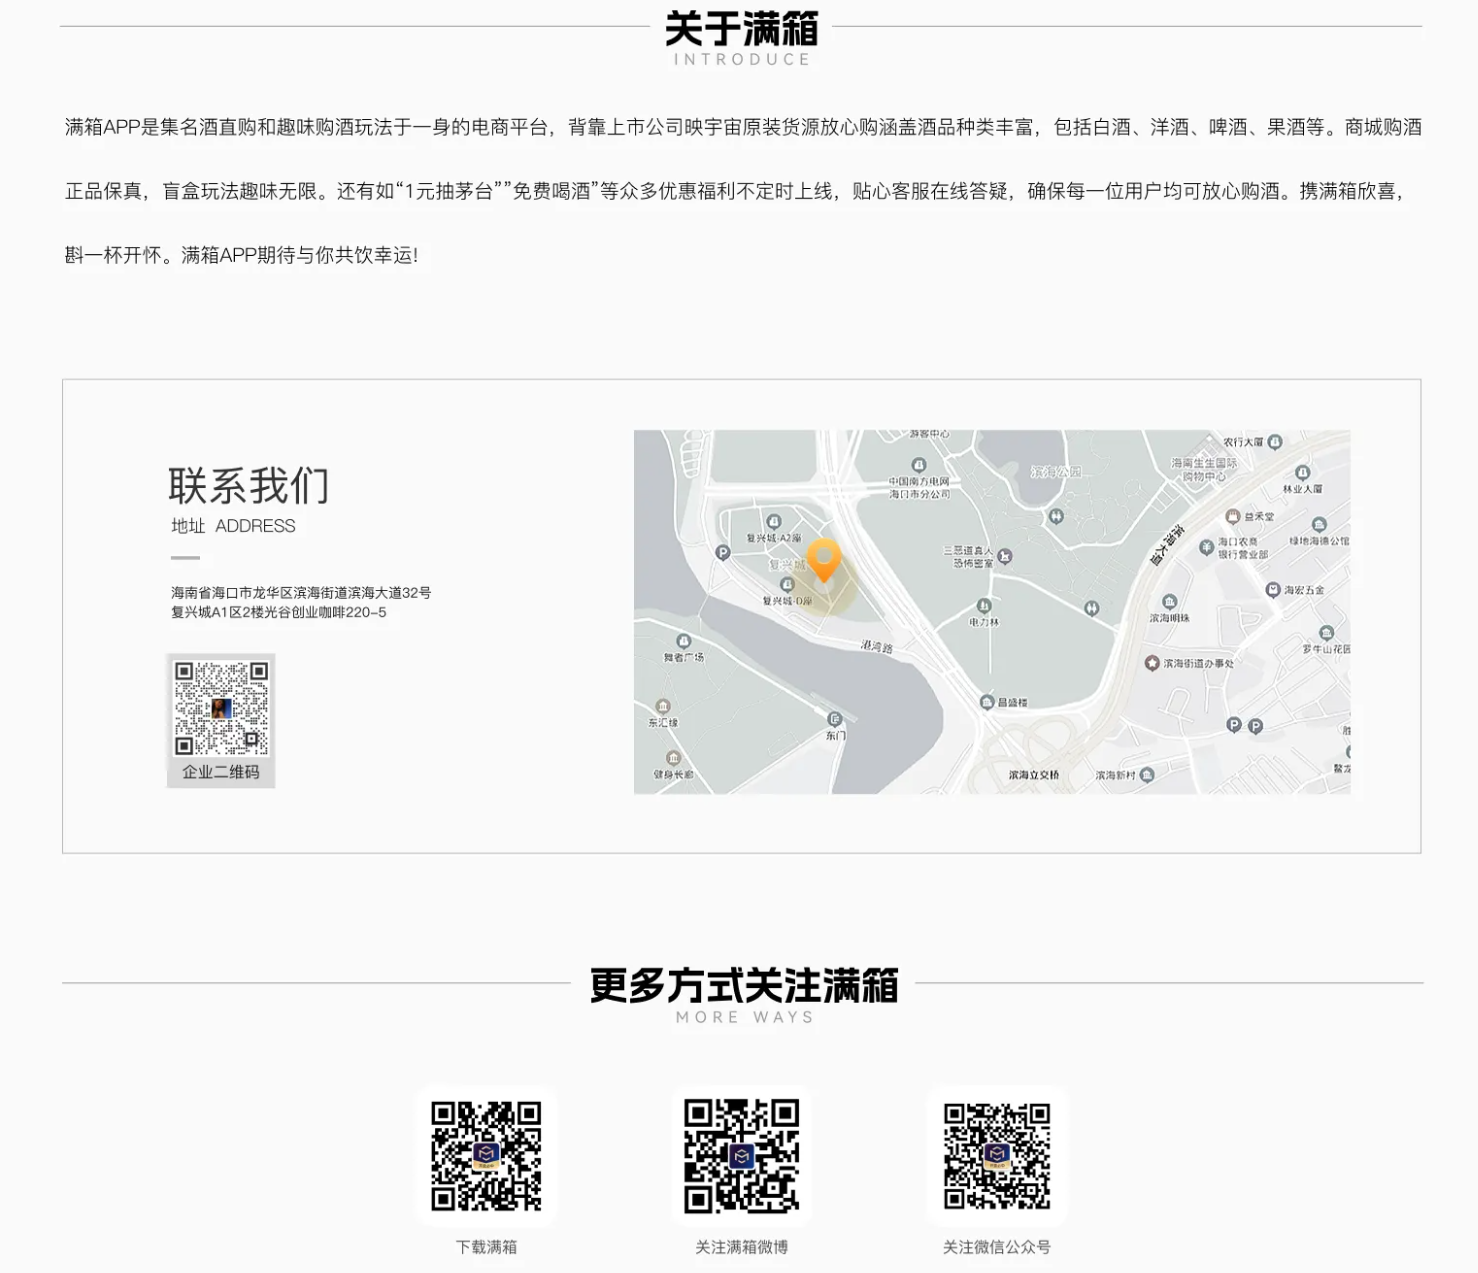Screen dimensions: 1478x1273
Task: Click the 绿地海德公馆 marker icon
Action: click(x=1319, y=525)
